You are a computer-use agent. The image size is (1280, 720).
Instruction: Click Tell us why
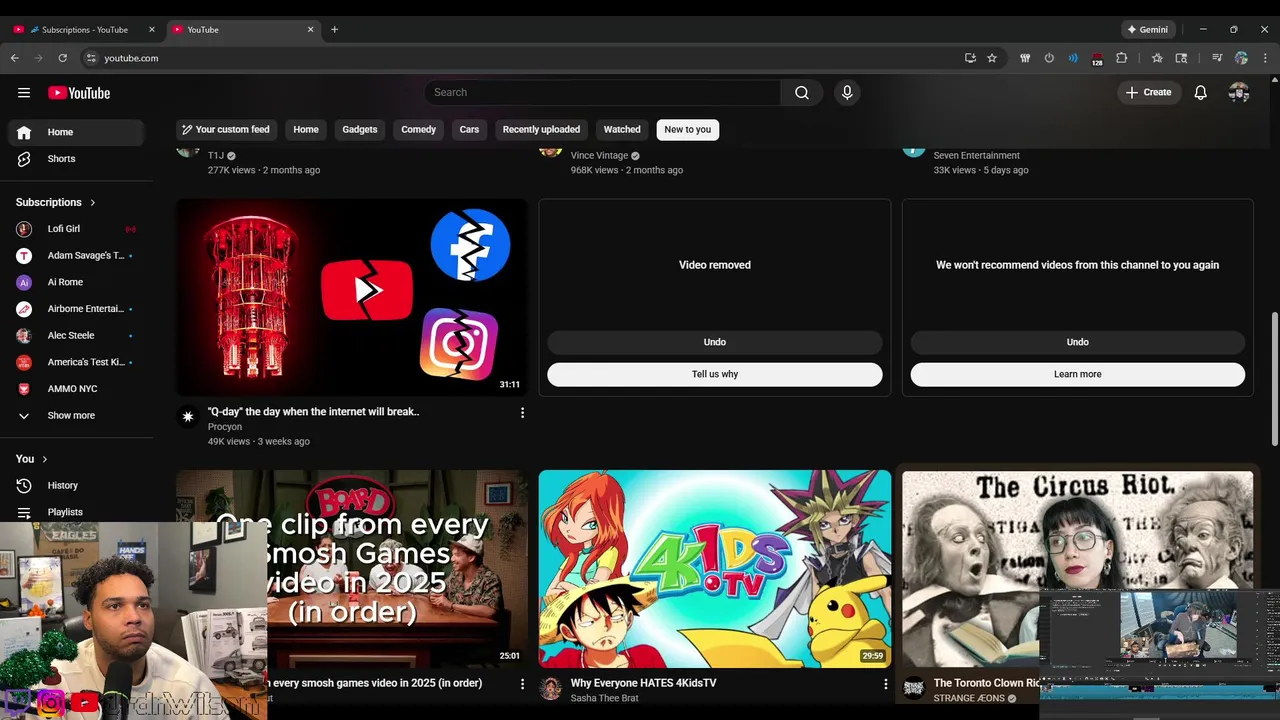[715, 374]
